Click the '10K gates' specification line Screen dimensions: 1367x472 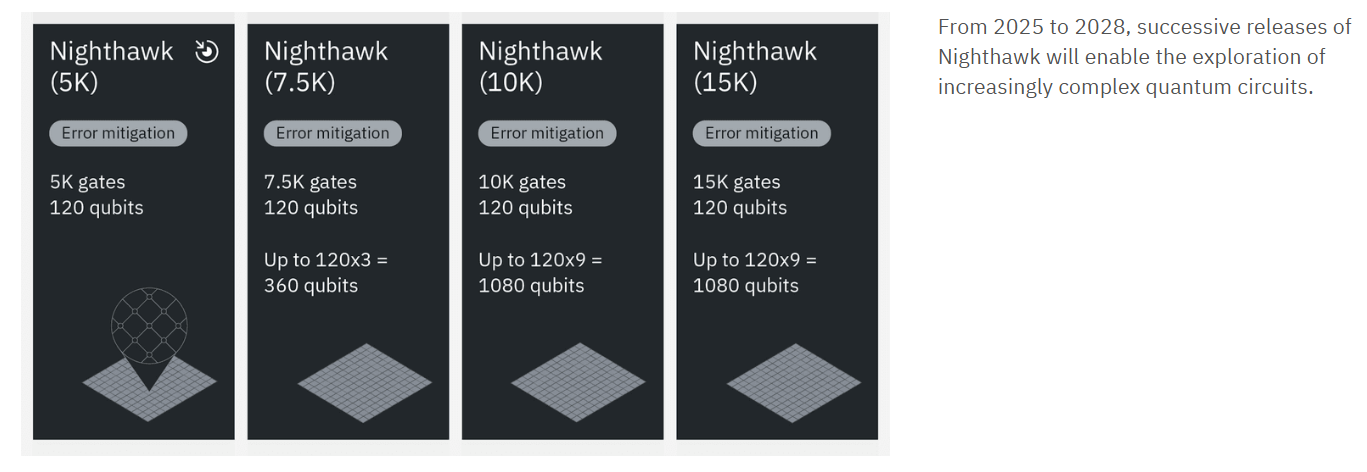[x=522, y=182]
